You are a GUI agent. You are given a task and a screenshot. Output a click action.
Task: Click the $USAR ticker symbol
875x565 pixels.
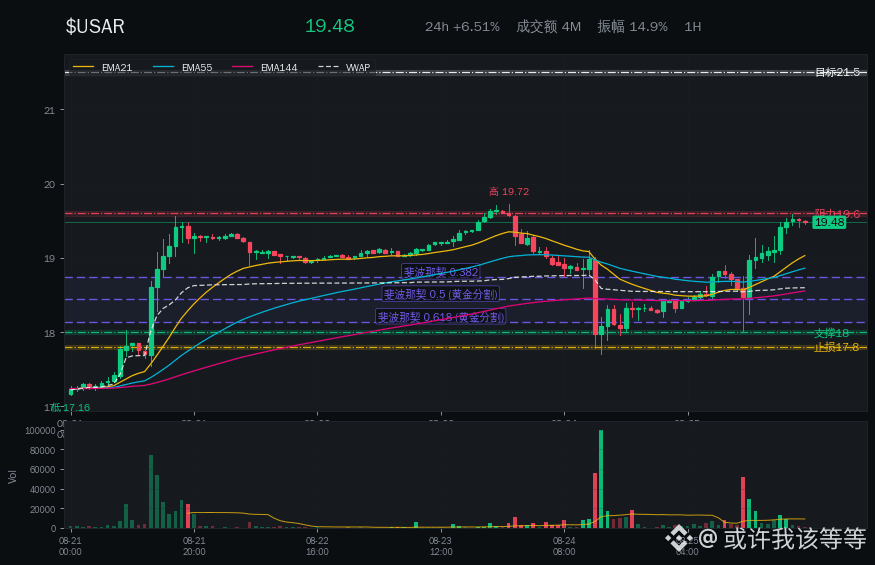point(95,26)
